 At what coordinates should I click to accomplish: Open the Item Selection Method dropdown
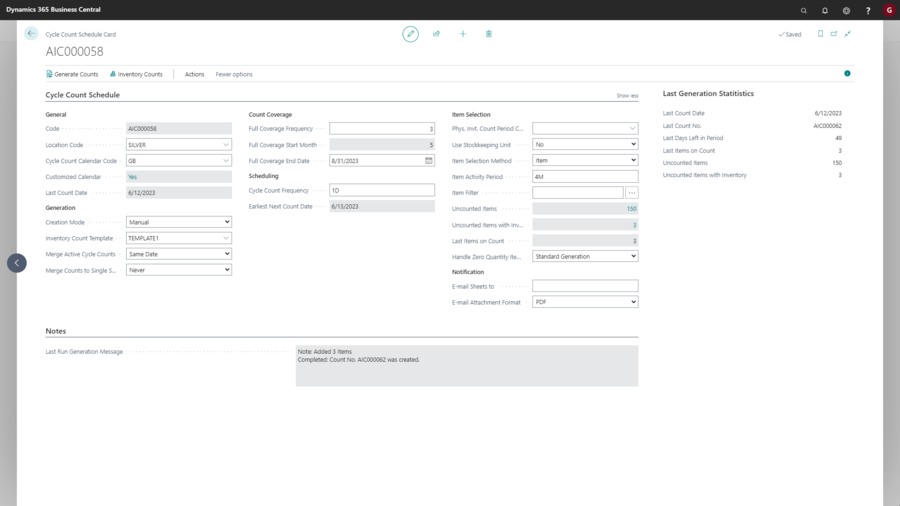(585, 160)
